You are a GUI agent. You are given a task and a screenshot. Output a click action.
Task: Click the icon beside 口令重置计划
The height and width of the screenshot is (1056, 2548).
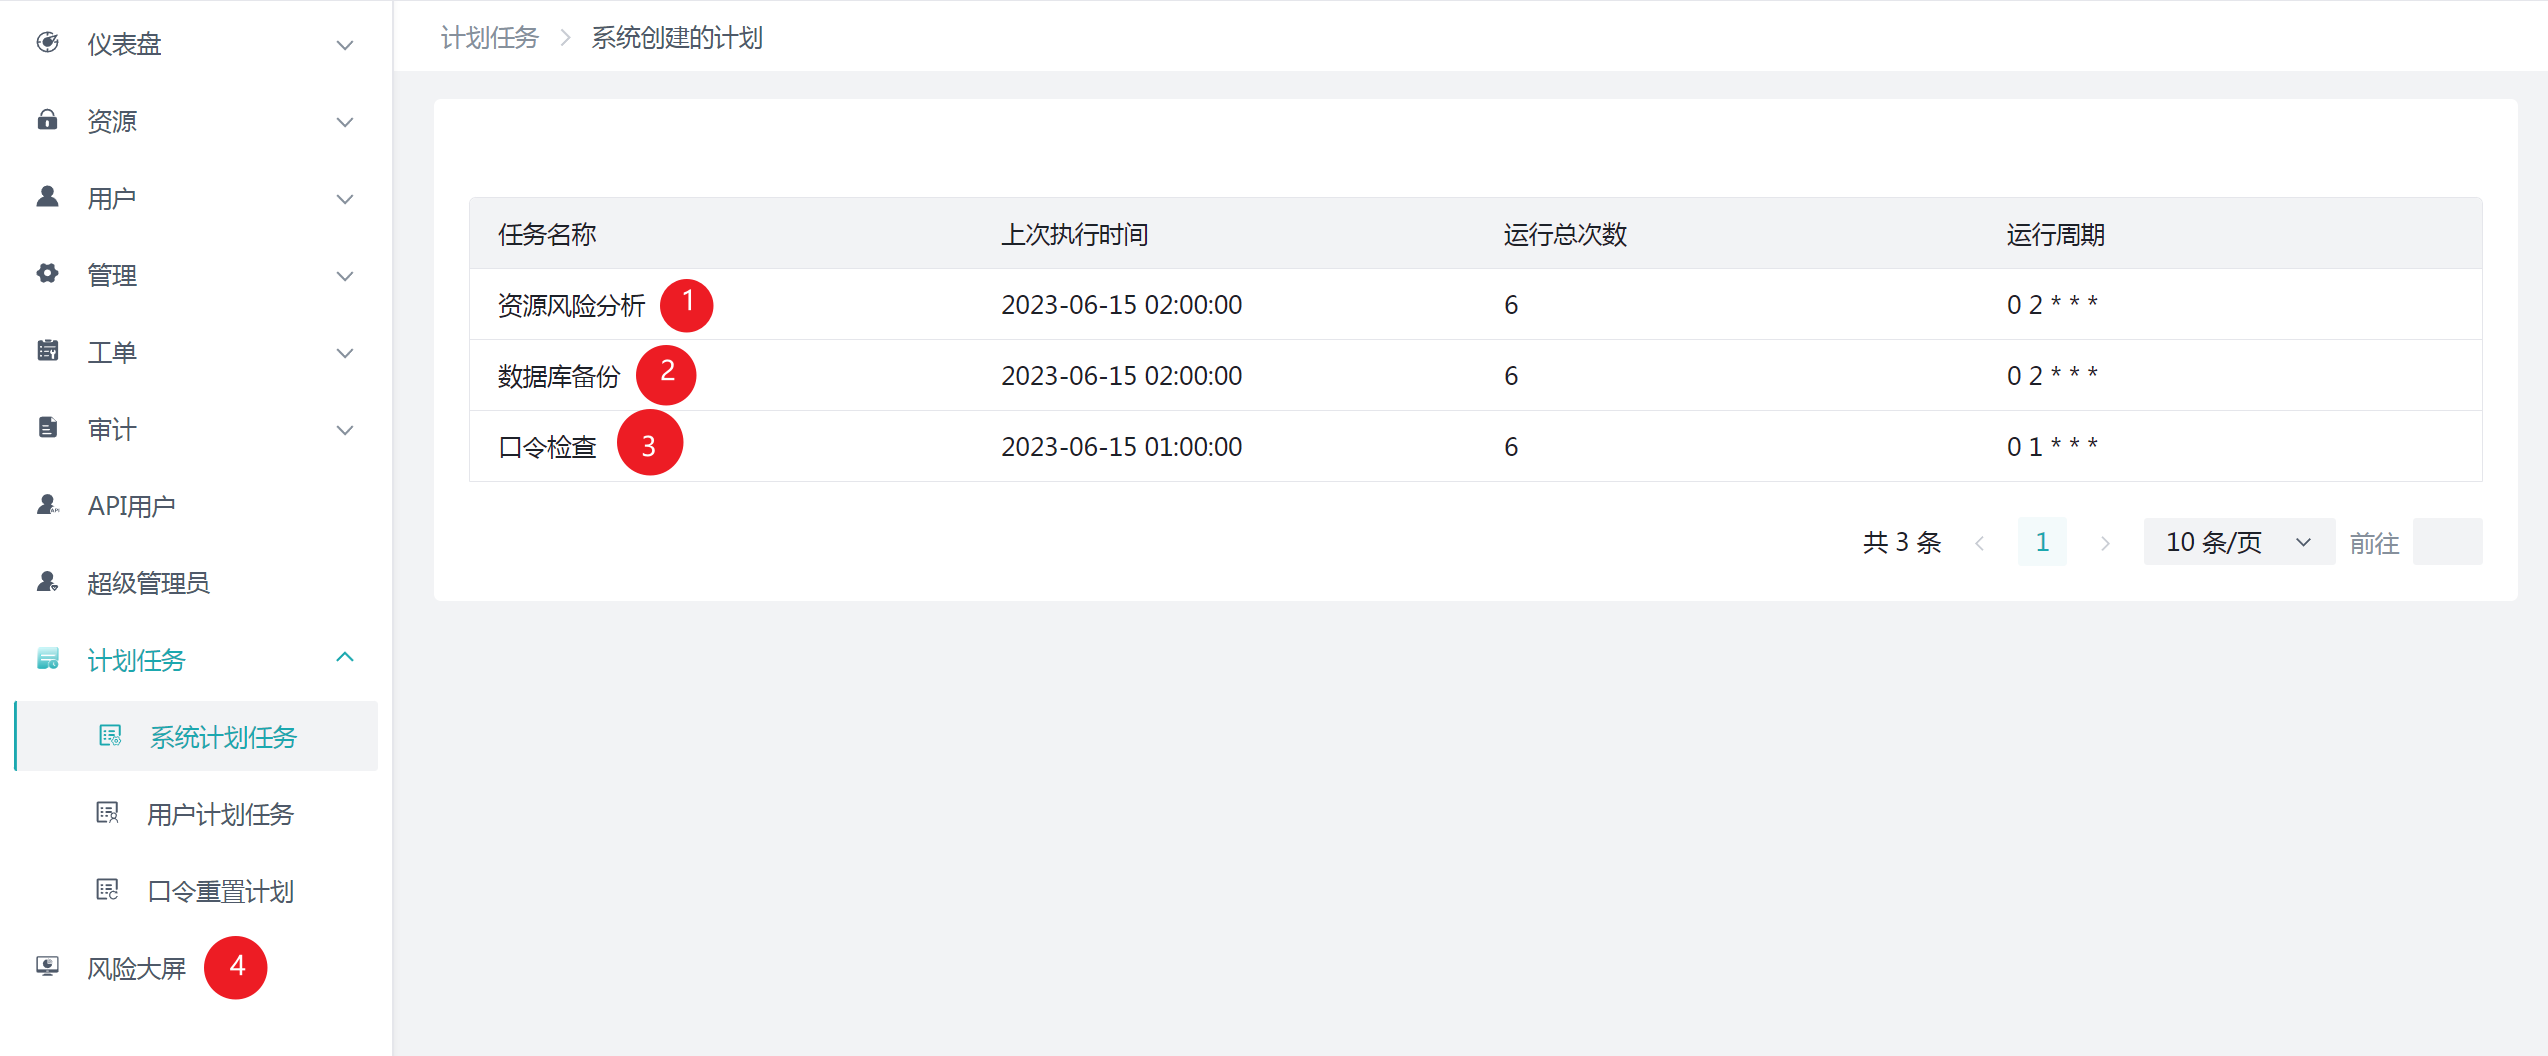pyautogui.click(x=107, y=890)
